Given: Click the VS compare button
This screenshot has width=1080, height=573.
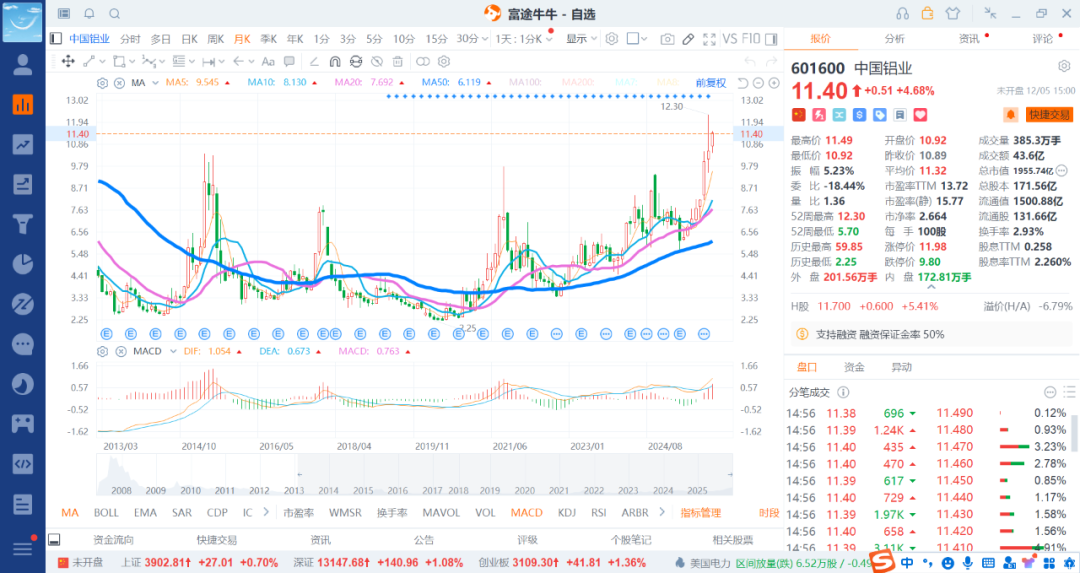Looking at the screenshot, I should 729,39.
